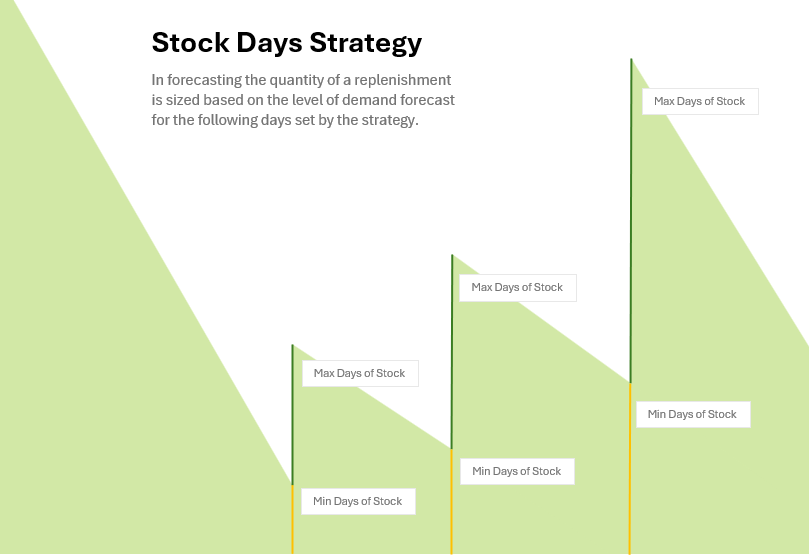This screenshot has height=558, width=809.
Task: Click the first yellow vertical line segment
Action: pyautogui.click(x=293, y=519)
